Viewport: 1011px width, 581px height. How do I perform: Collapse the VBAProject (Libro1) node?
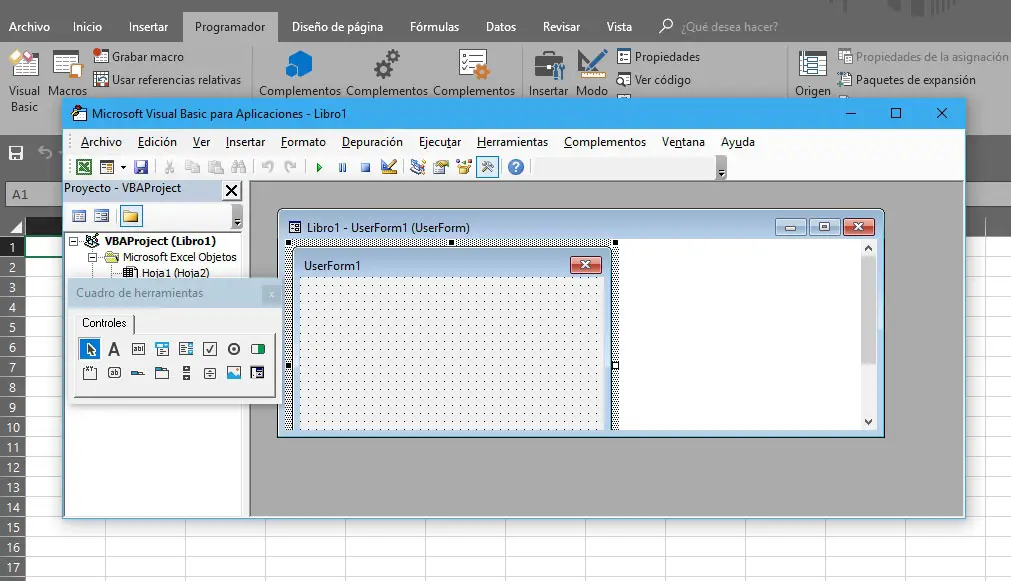coord(74,241)
